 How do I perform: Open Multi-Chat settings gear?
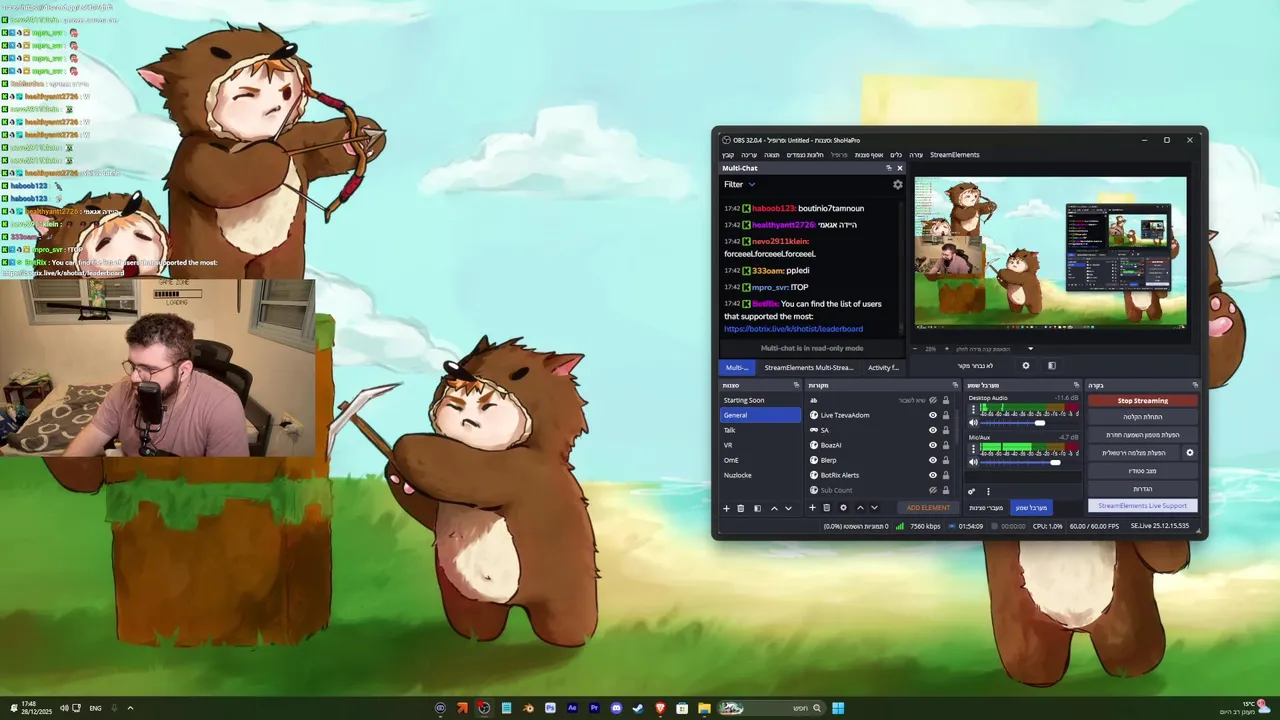point(897,184)
